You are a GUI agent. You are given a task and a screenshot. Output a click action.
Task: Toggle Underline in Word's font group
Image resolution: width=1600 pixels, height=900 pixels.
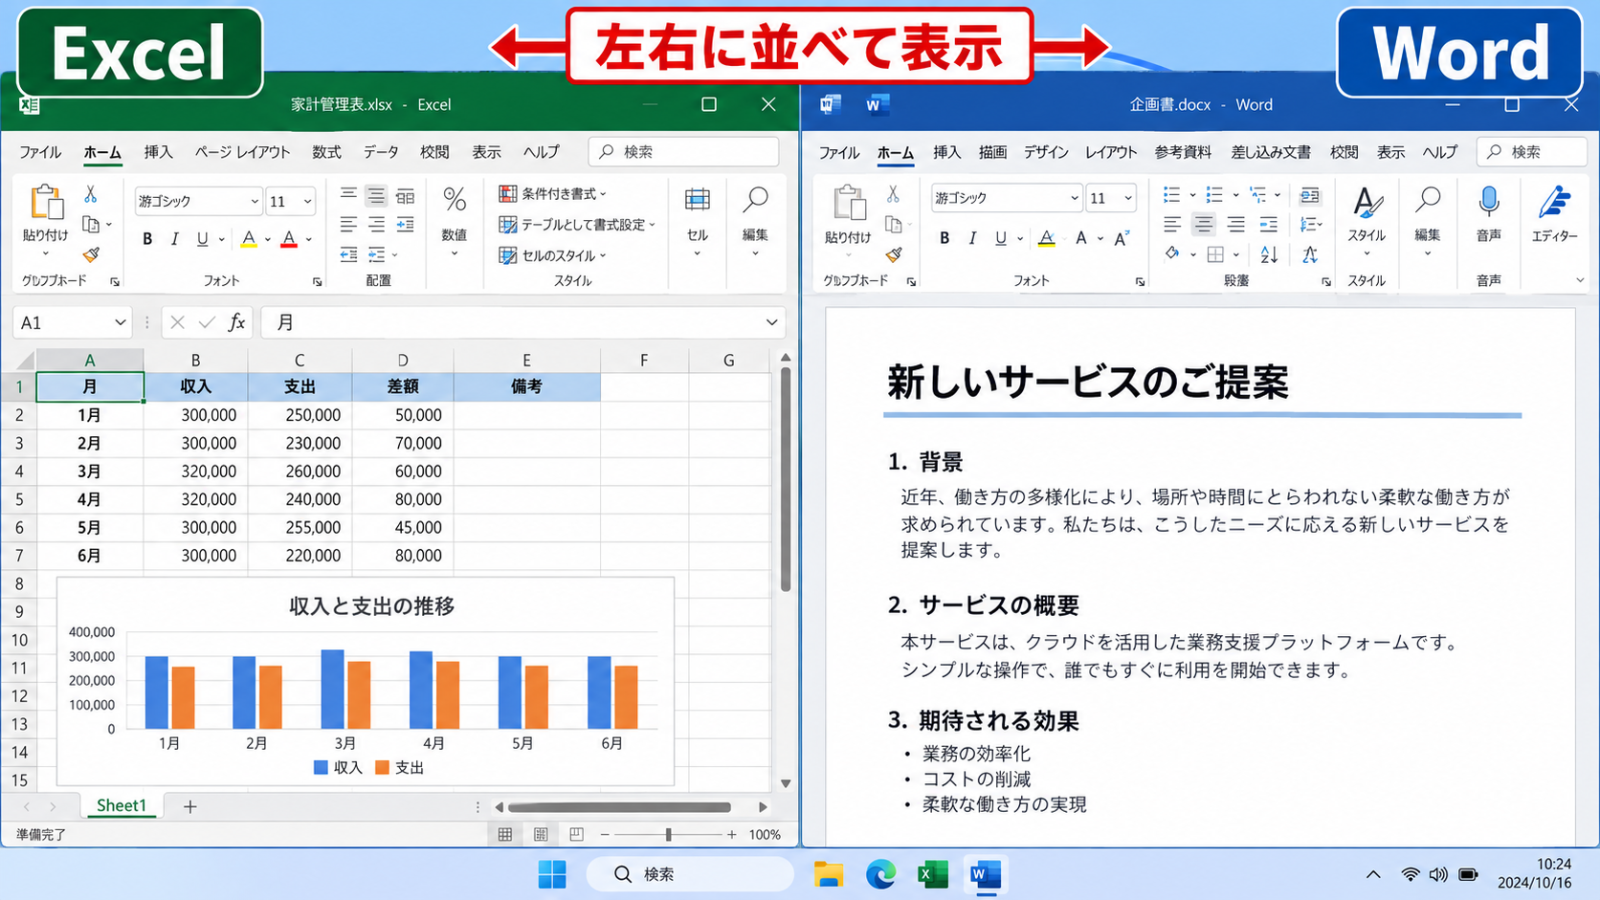(1000, 238)
